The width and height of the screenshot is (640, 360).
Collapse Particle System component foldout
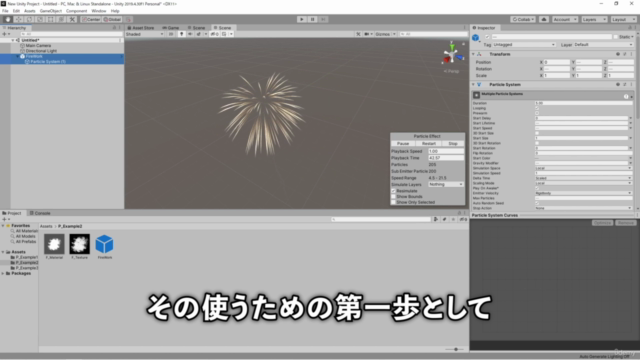[x=473, y=84]
